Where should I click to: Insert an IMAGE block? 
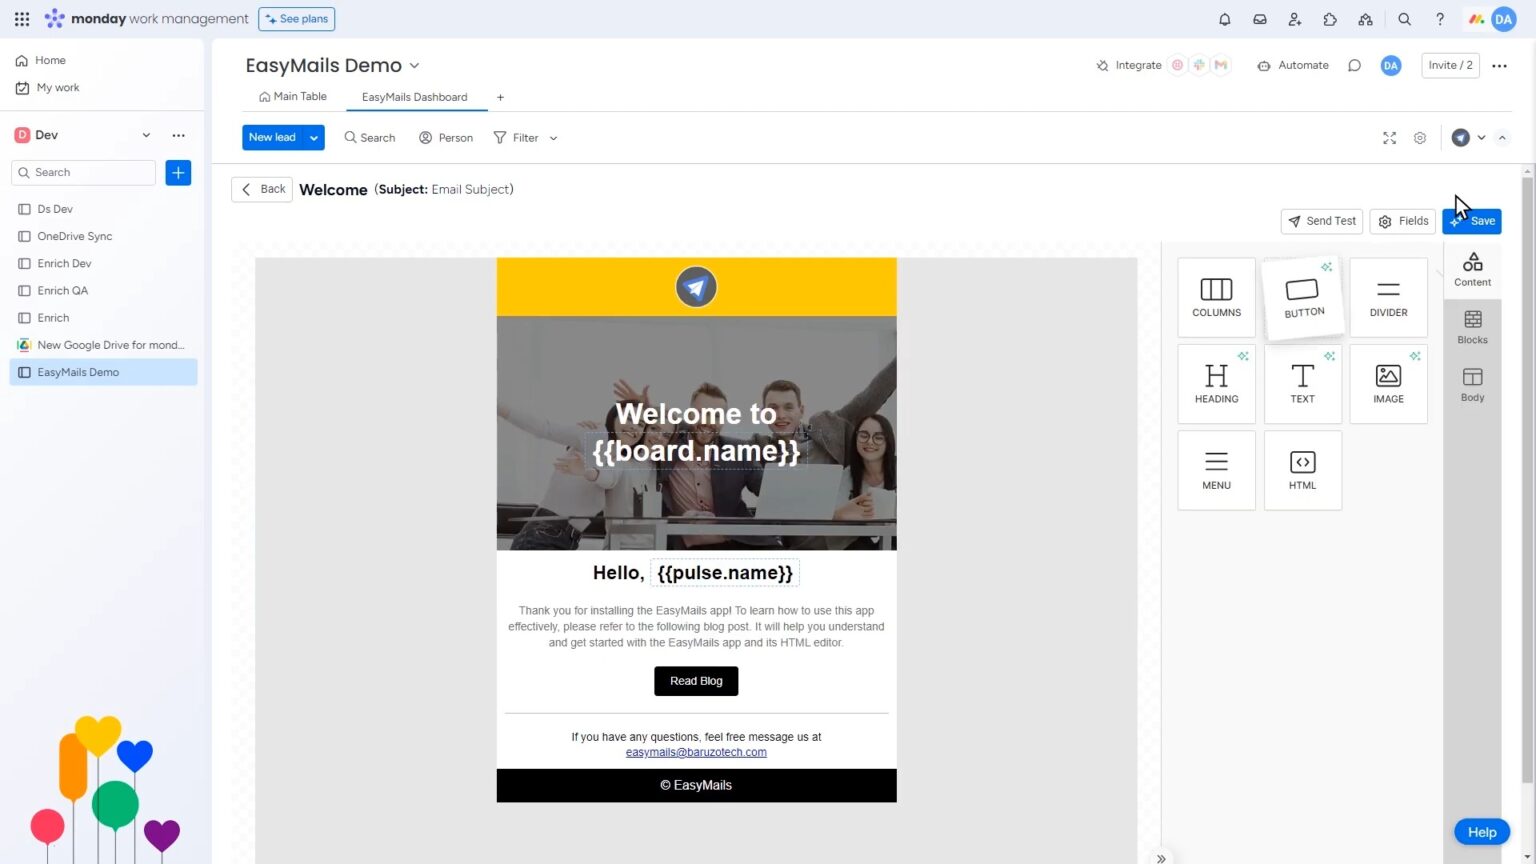pyautogui.click(x=1388, y=382)
